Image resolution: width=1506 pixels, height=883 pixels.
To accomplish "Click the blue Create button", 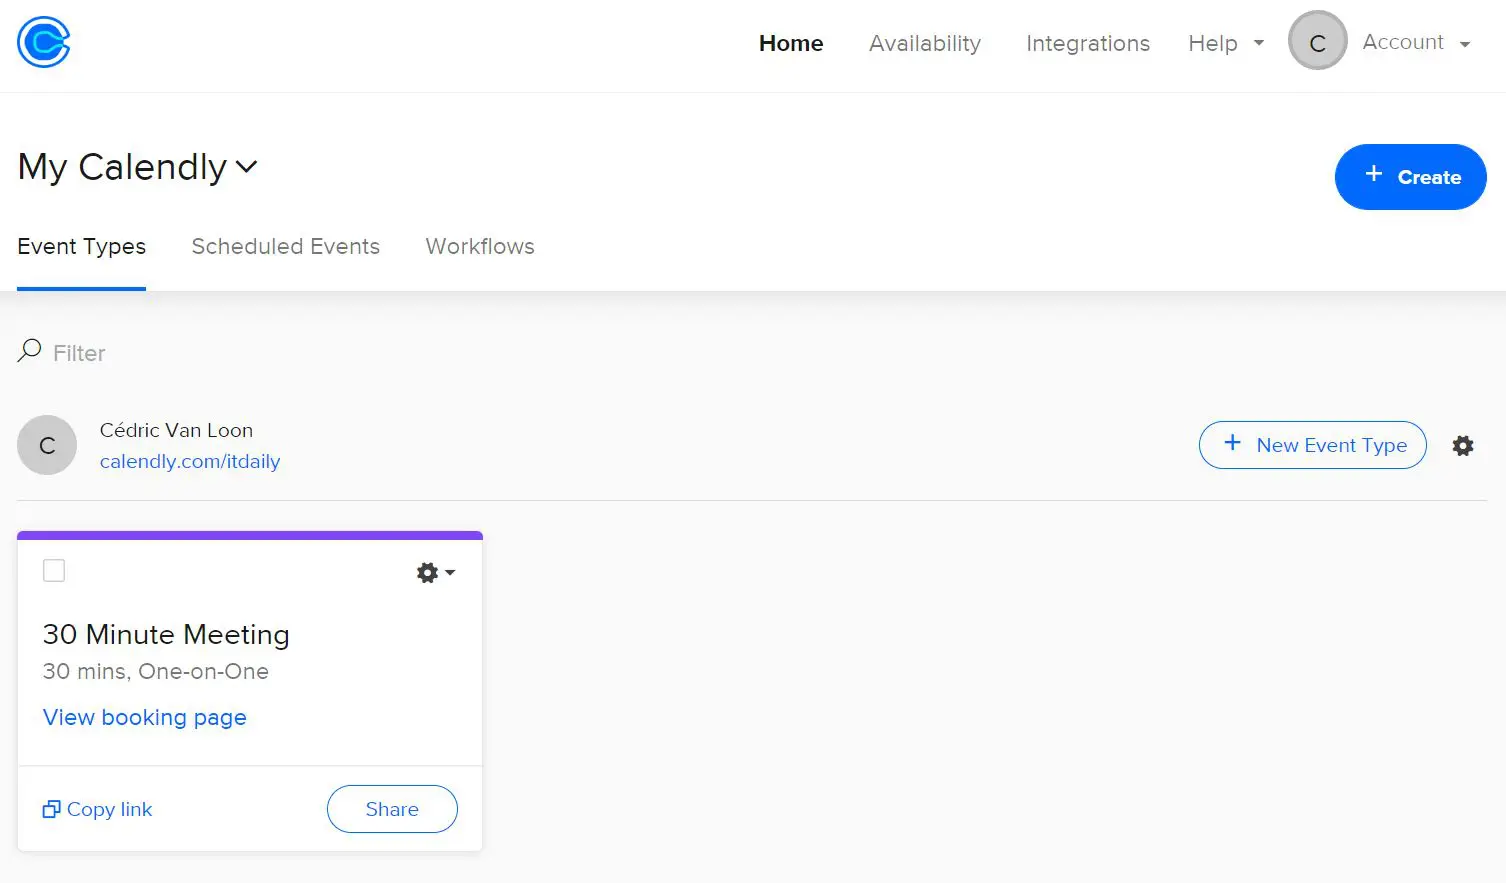I will (x=1410, y=177).
